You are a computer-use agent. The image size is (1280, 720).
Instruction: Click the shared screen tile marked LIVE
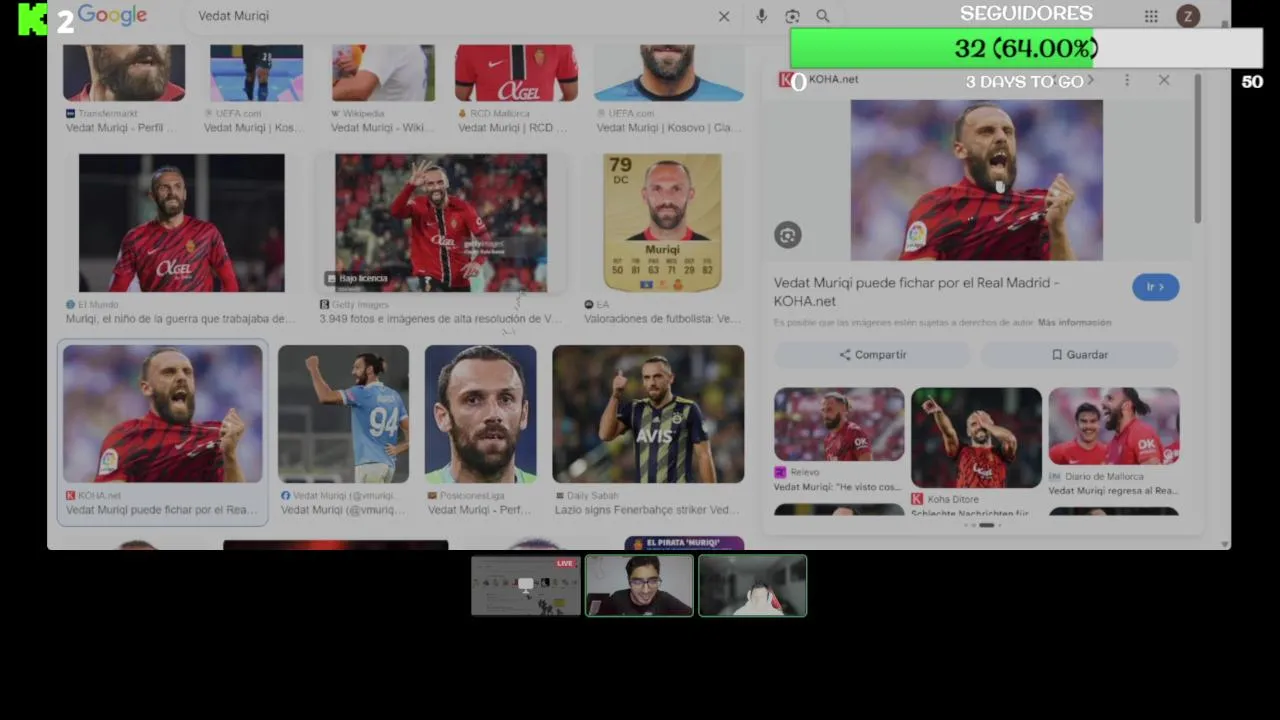[x=526, y=586]
